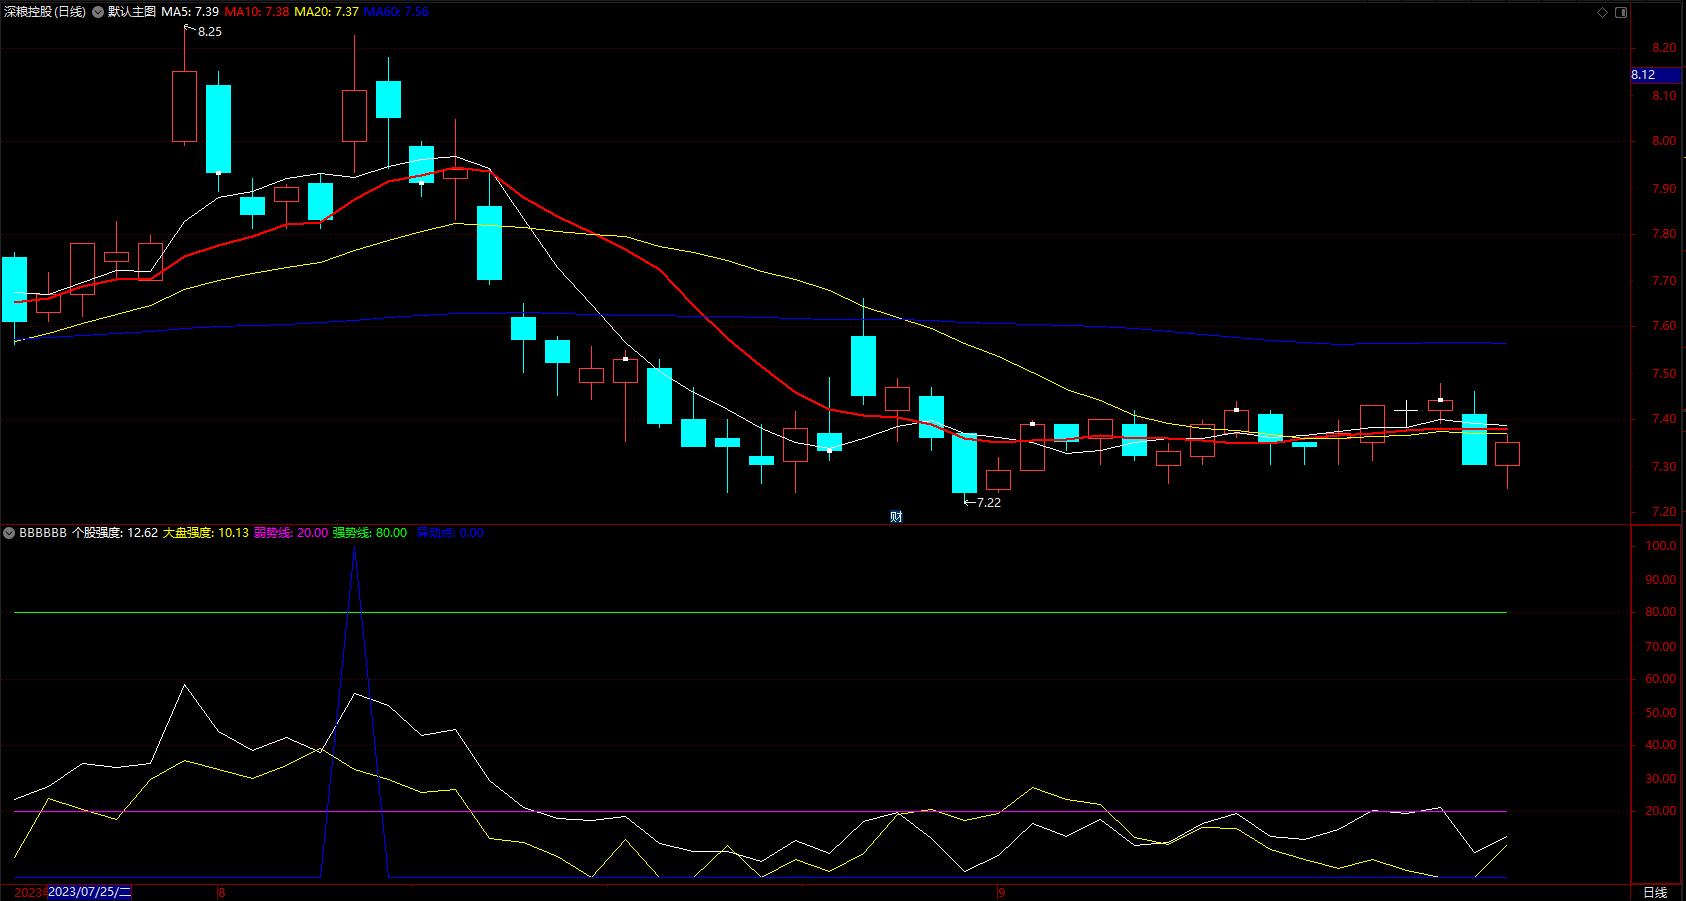Click the 80.00 indicator axis label
1686x901 pixels.
tap(1661, 612)
